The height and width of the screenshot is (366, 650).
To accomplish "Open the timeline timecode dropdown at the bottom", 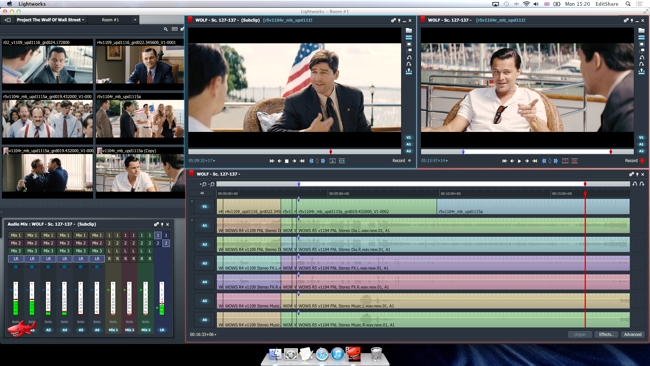I will pyautogui.click(x=203, y=334).
